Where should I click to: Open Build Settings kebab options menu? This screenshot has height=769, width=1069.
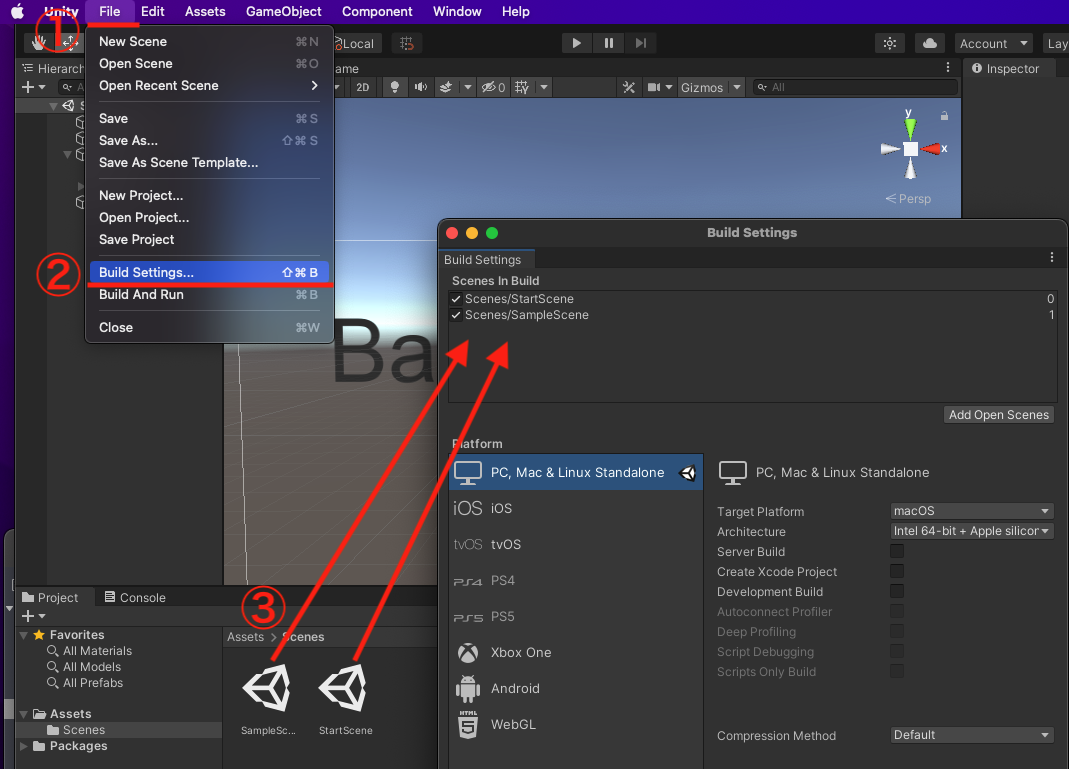1052,257
